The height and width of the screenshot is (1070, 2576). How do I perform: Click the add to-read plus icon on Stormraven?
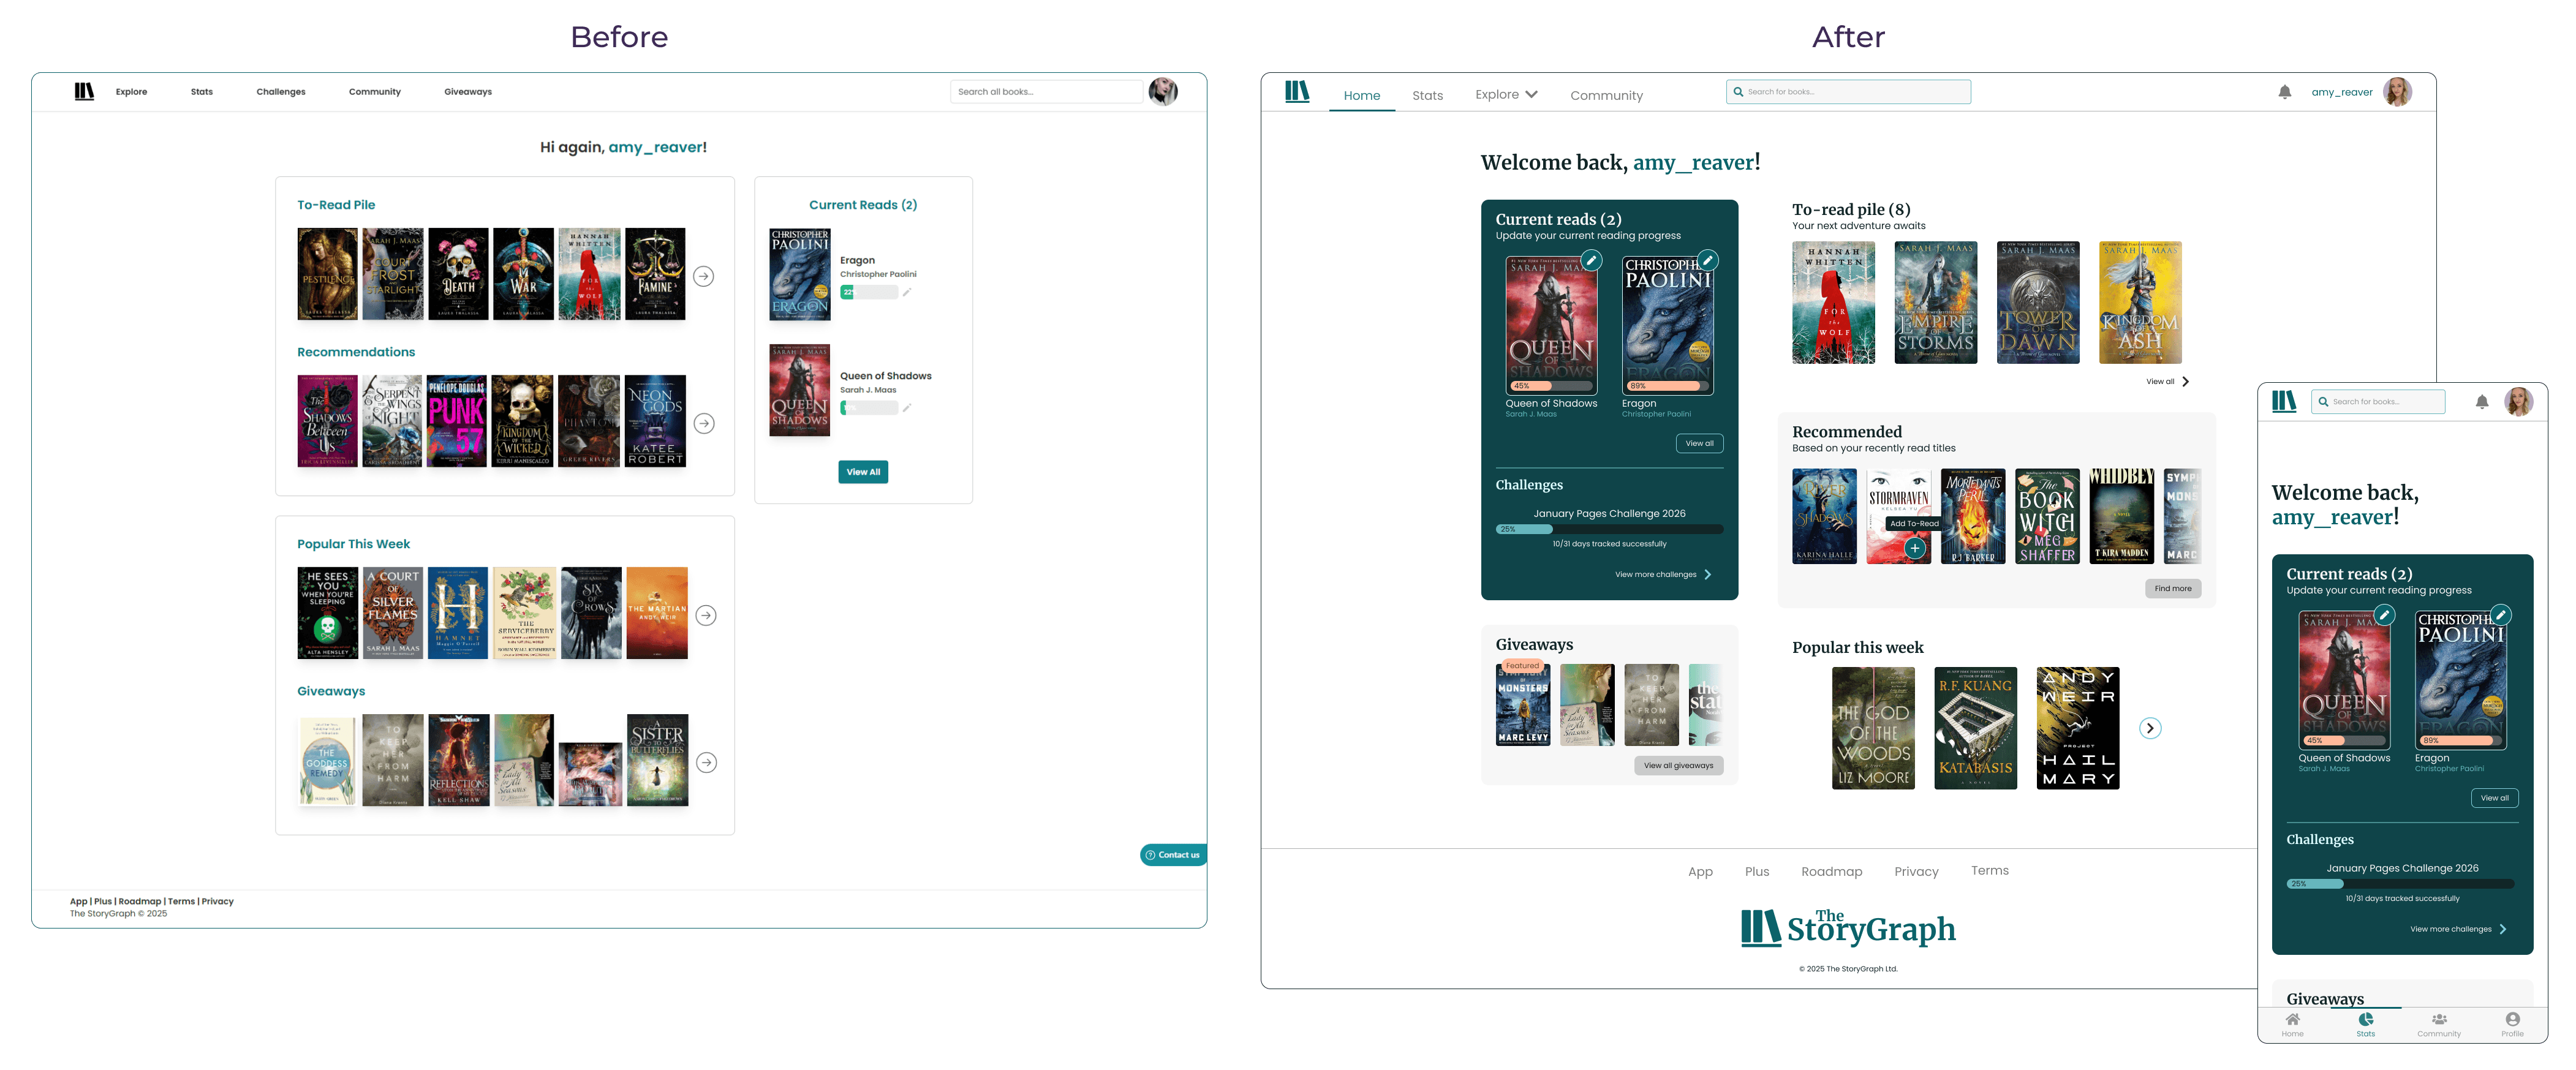point(1914,548)
